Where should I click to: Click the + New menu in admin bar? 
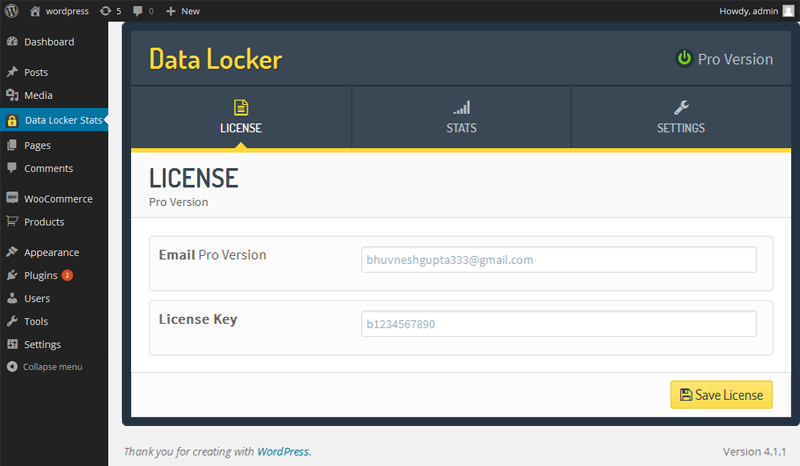183,11
